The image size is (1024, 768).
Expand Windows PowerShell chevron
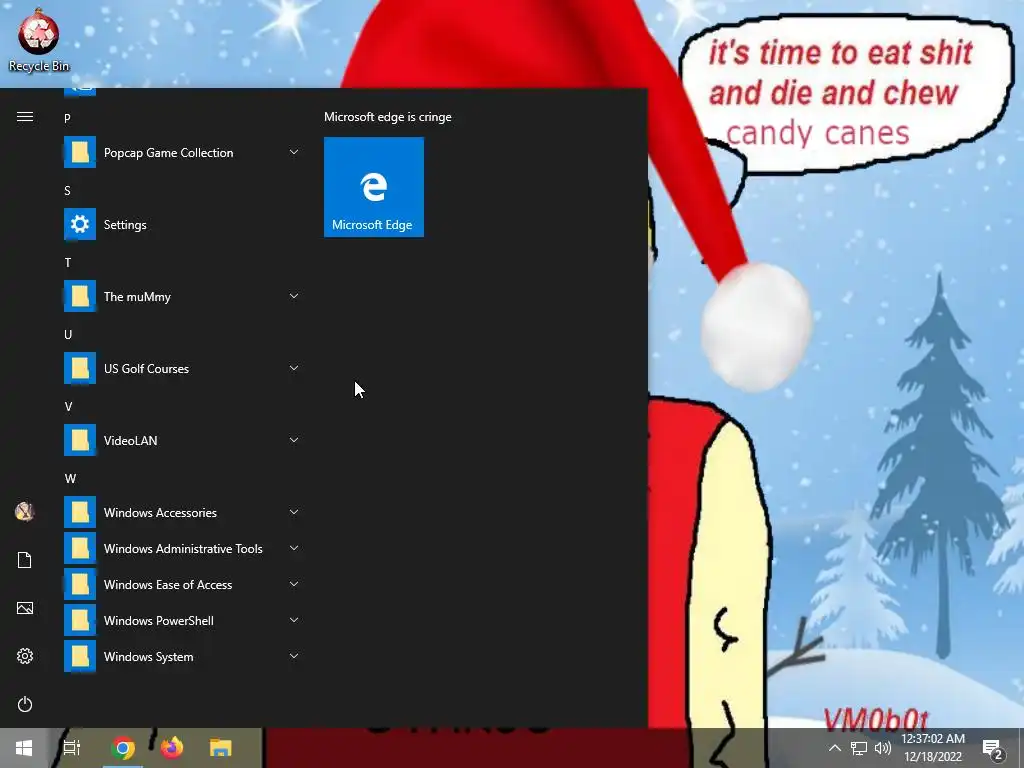294,620
